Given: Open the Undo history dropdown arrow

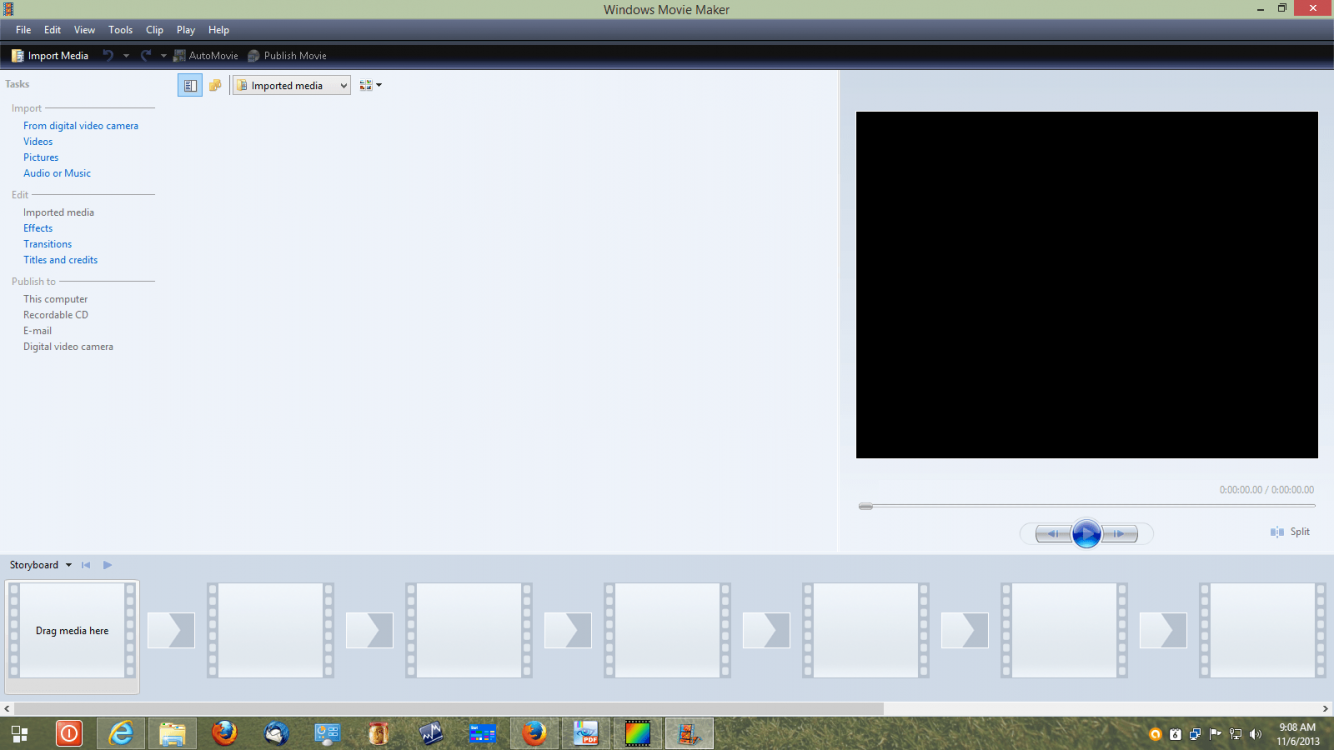Looking at the screenshot, I should 126,56.
